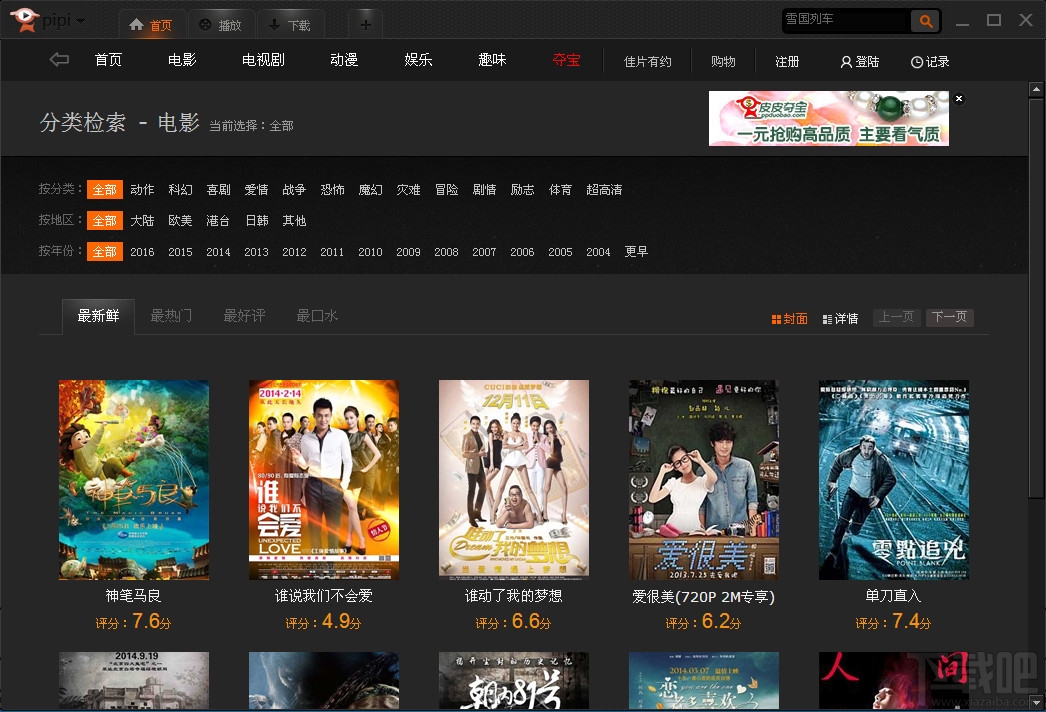The image size is (1046, 712).
Task: Filter region by 日韩
Action: [257, 220]
